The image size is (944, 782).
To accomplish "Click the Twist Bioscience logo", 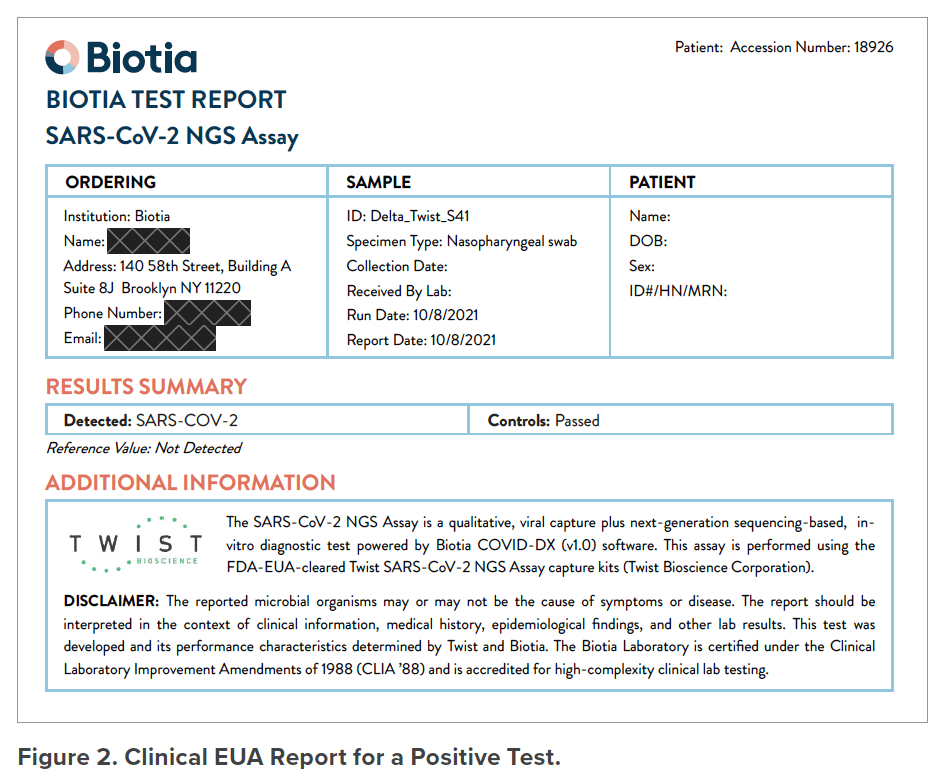I will [135, 545].
